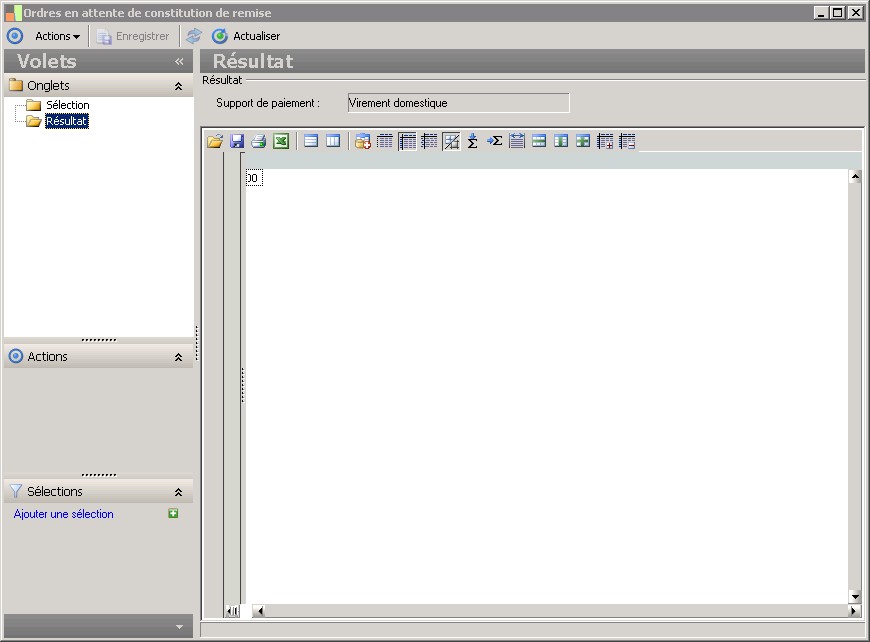Click the Support de paiement field
The image size is (870, 642).
coord(458,103)
